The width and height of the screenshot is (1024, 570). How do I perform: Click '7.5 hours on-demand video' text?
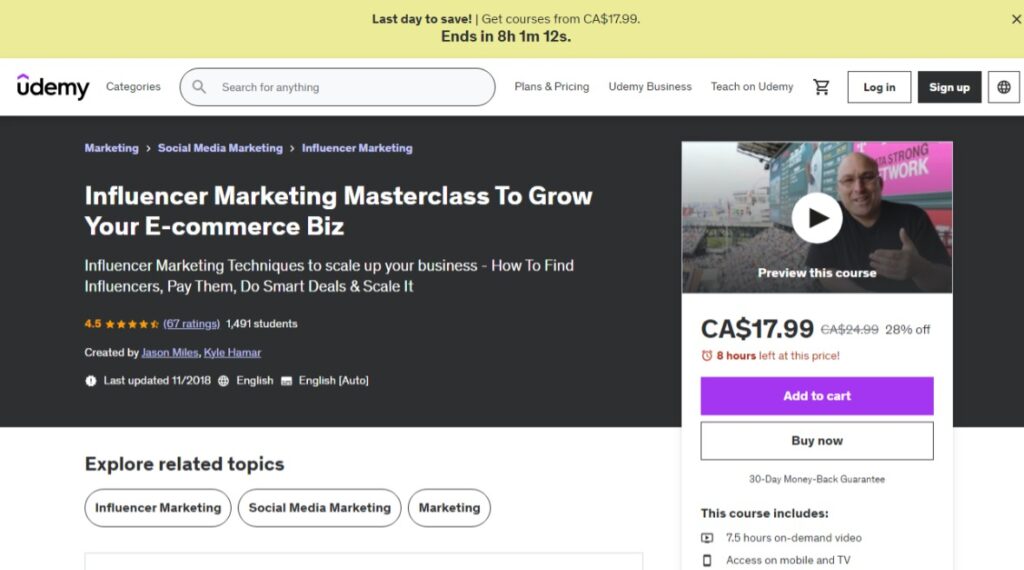click(793, 538)
